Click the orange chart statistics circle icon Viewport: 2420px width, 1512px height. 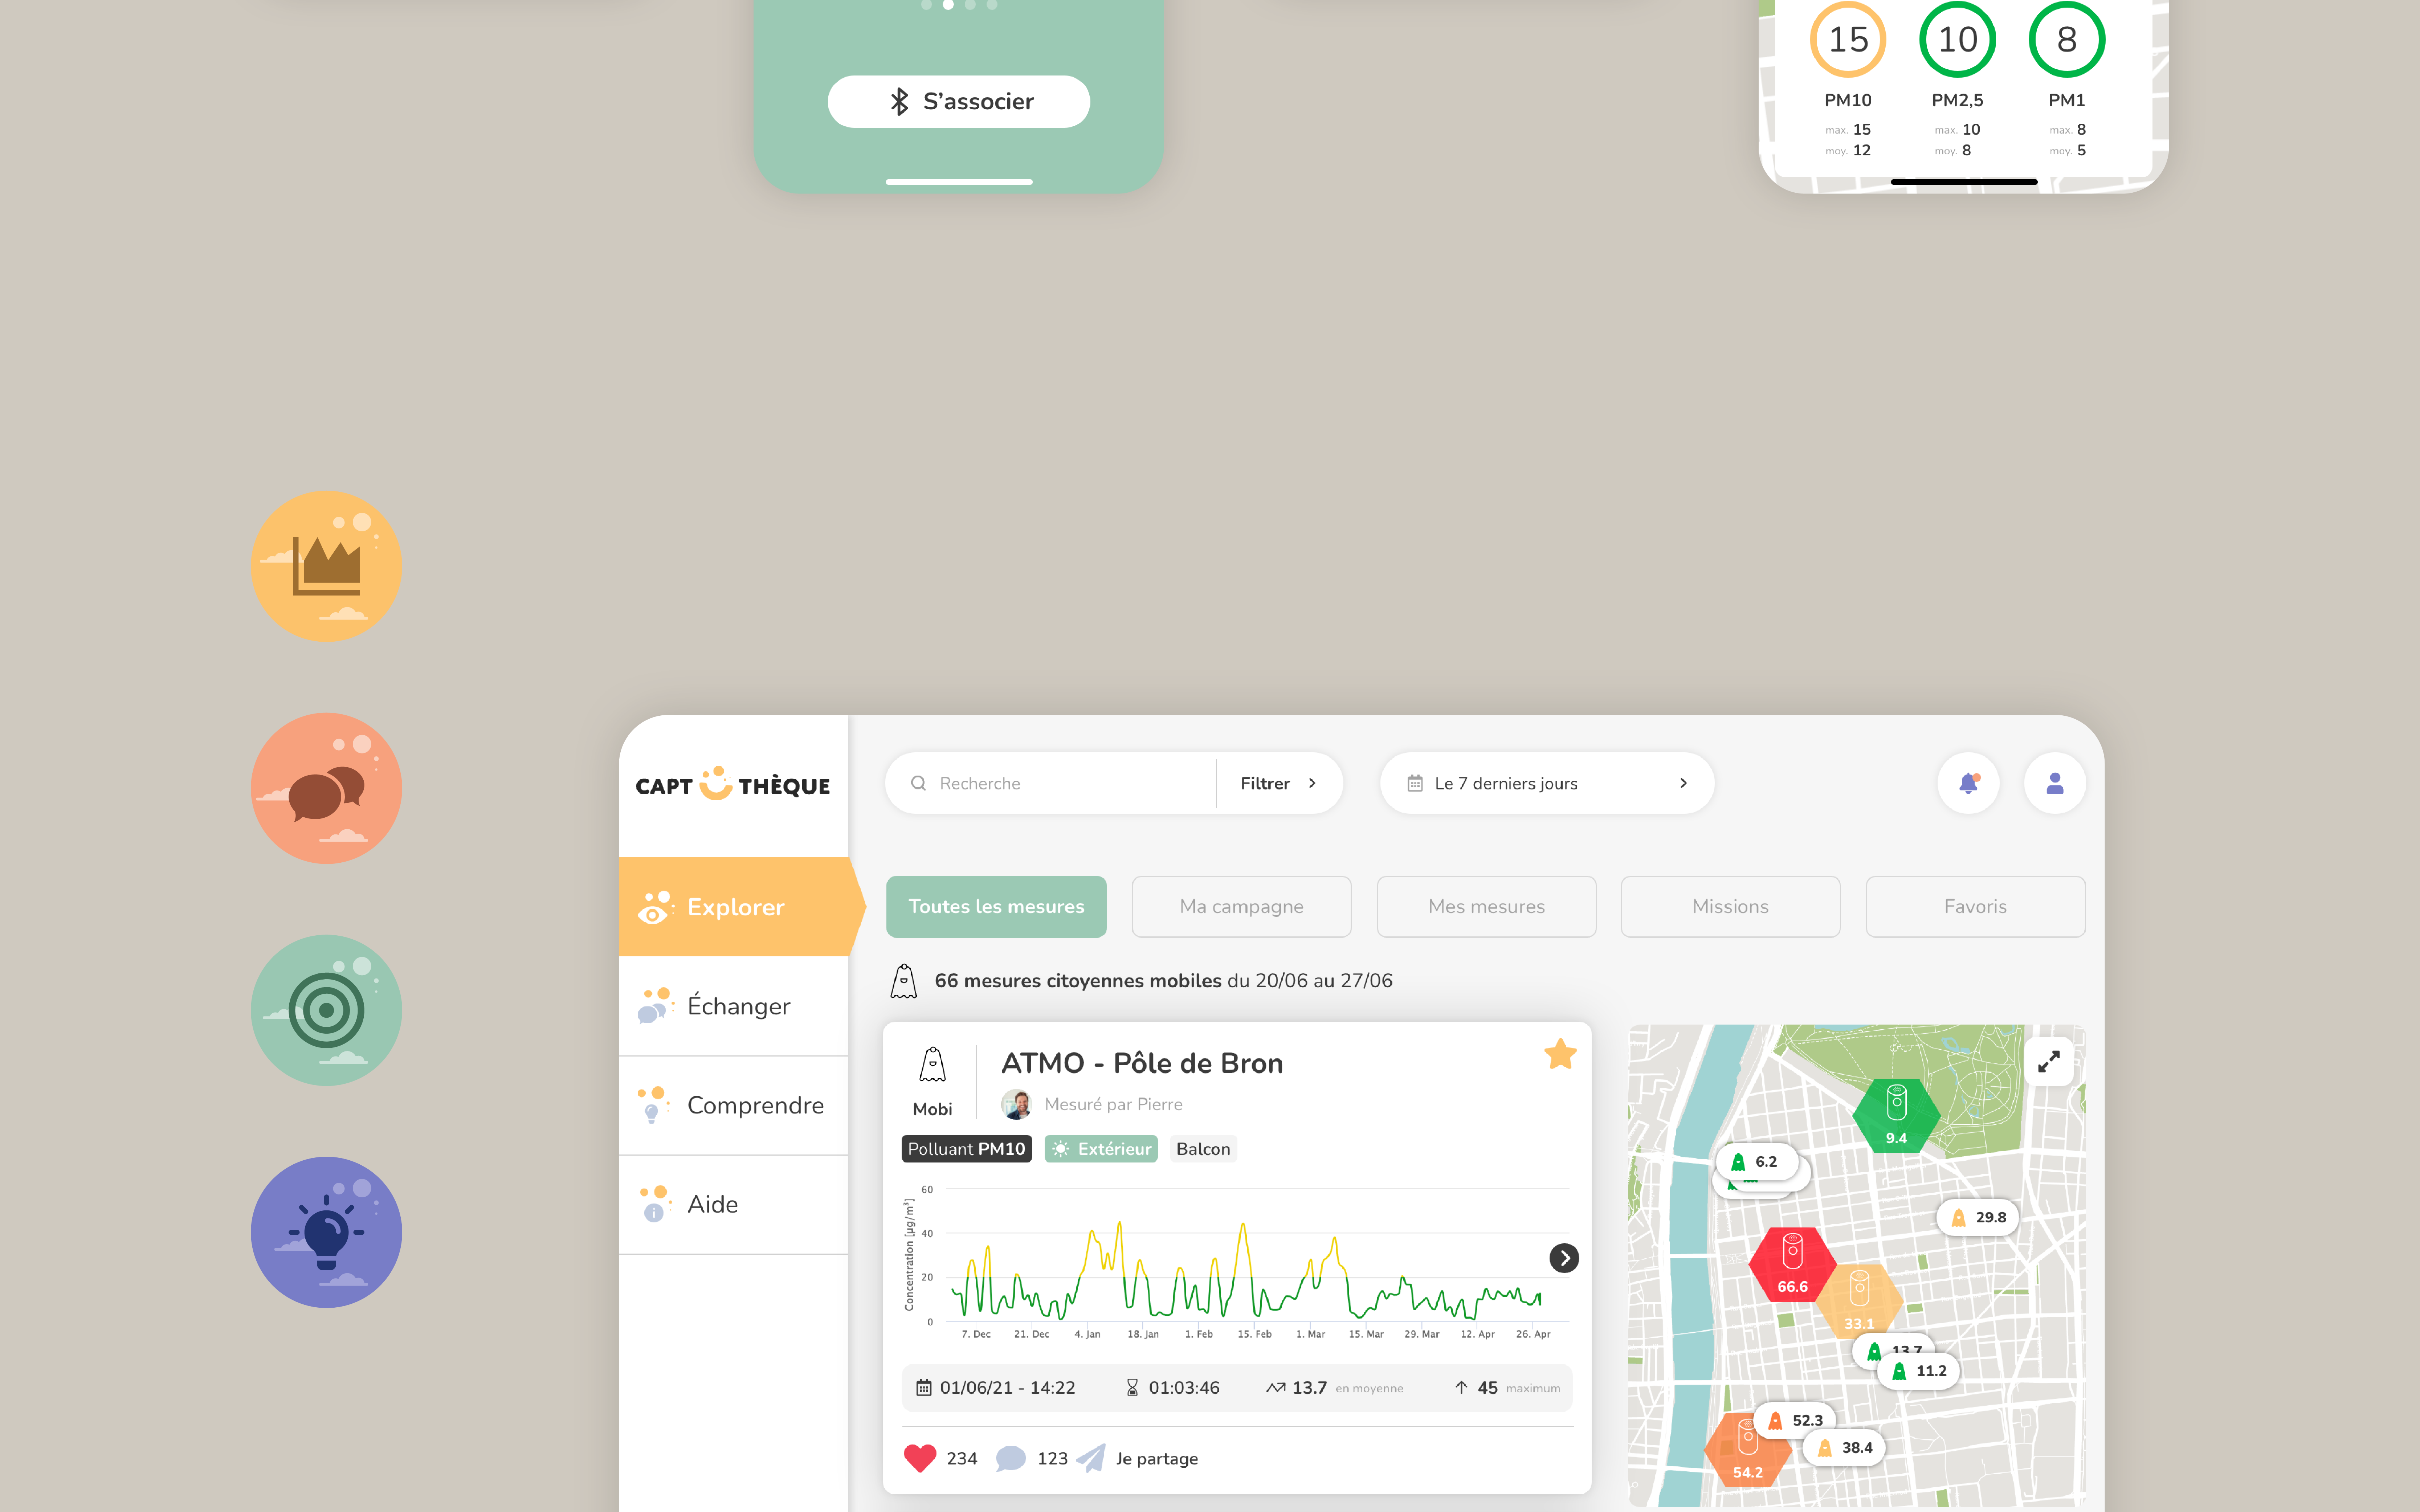click(326, 566)
